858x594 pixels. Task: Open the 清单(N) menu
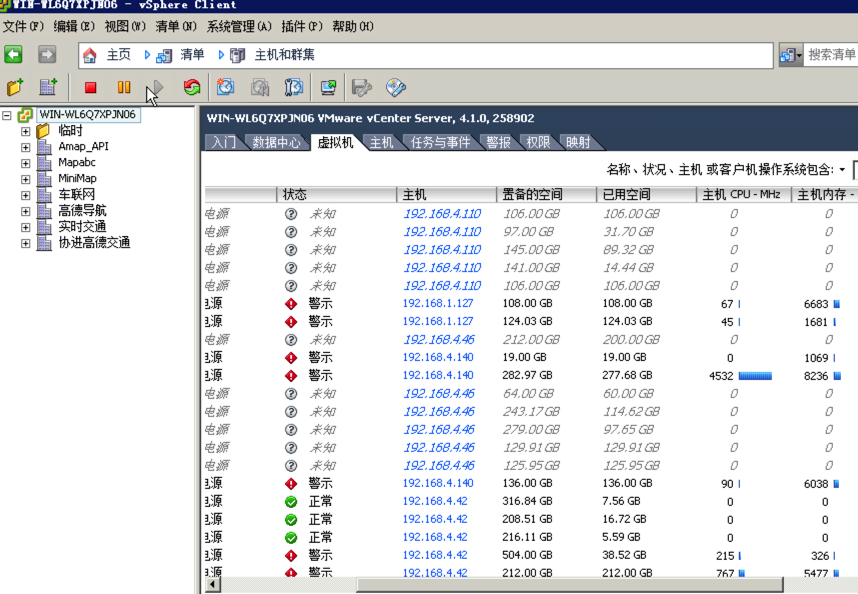click(176, 26)
